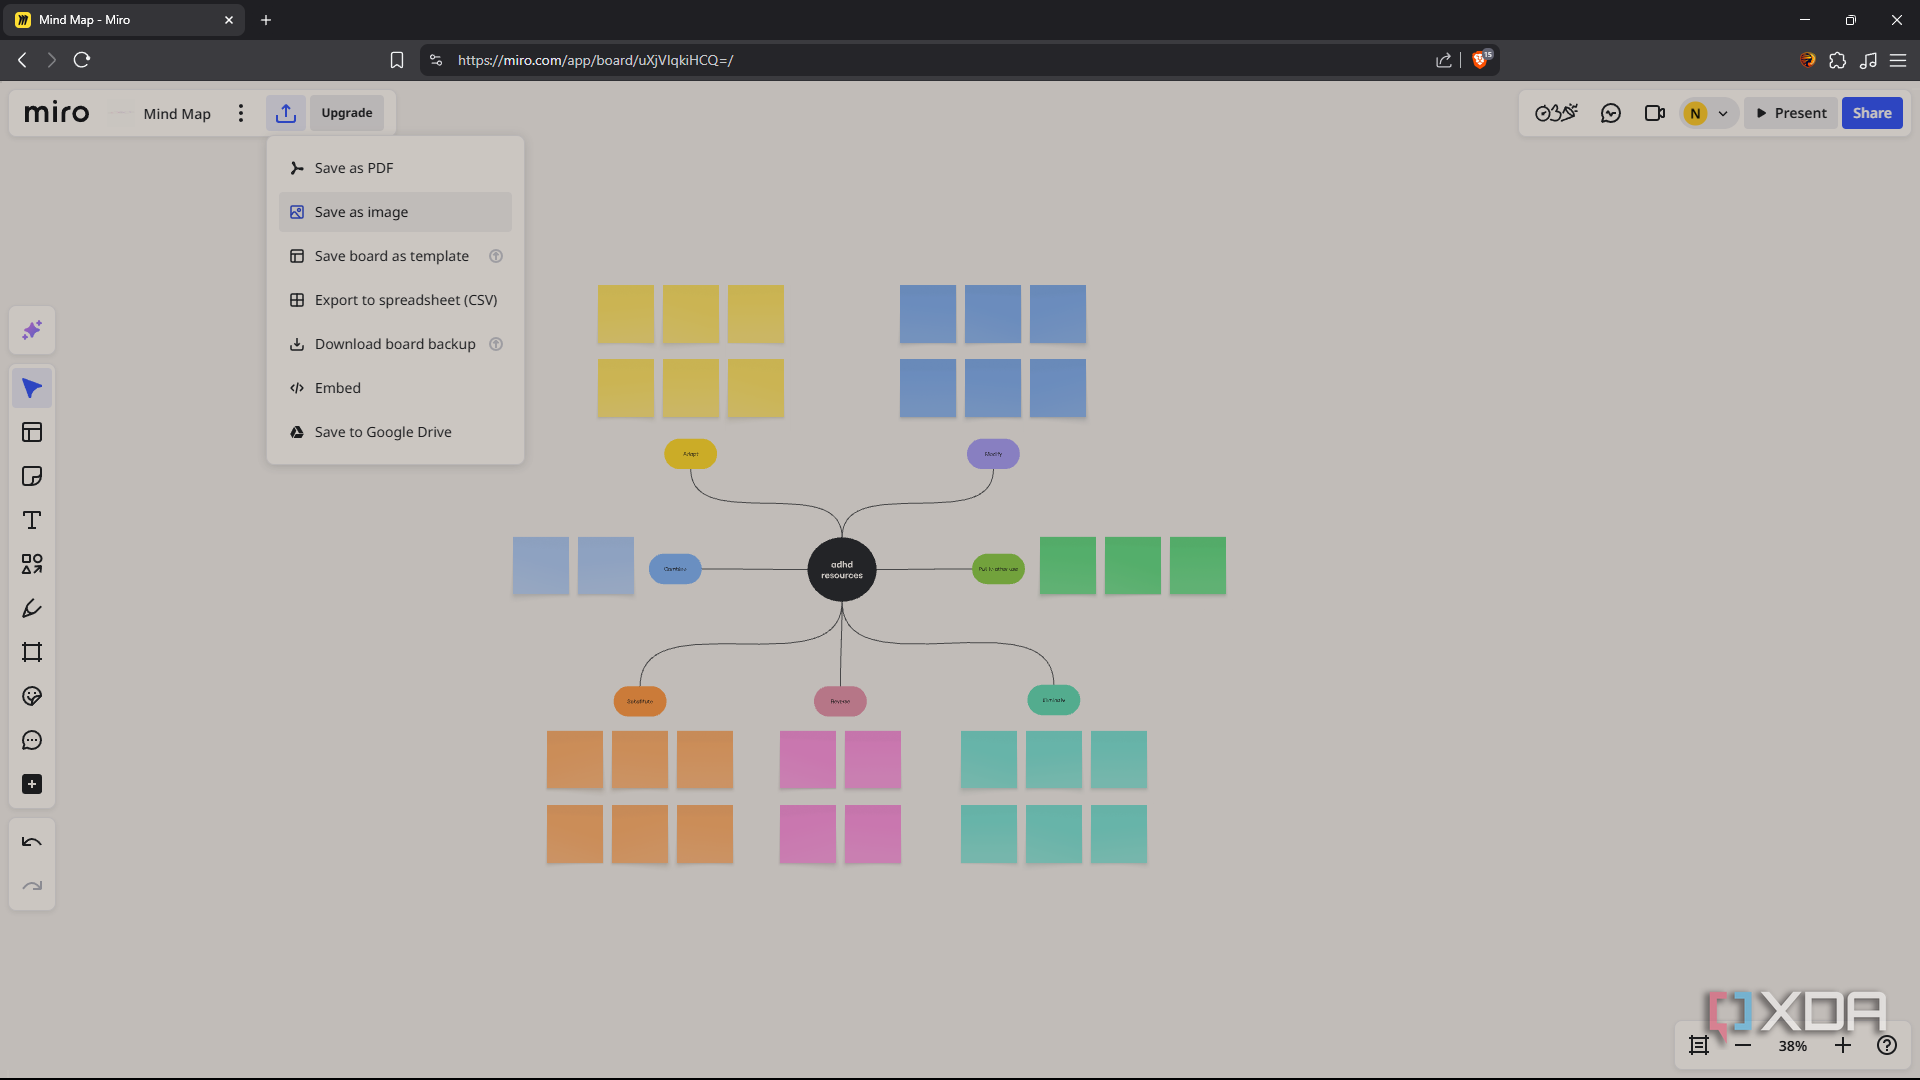This screenshot has width=1920, height=1080.
Task: Open the board three-dot options menu
Action: 241,113
